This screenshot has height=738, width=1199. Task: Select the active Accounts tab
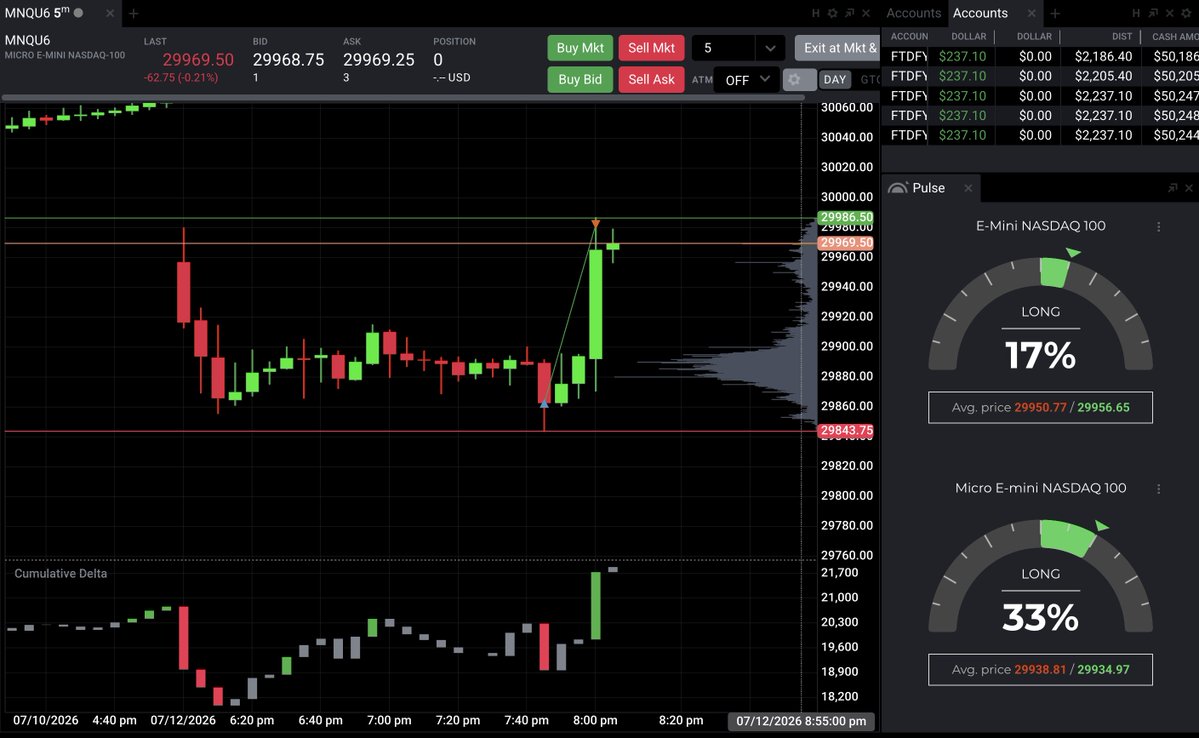(x=980, y=13)
